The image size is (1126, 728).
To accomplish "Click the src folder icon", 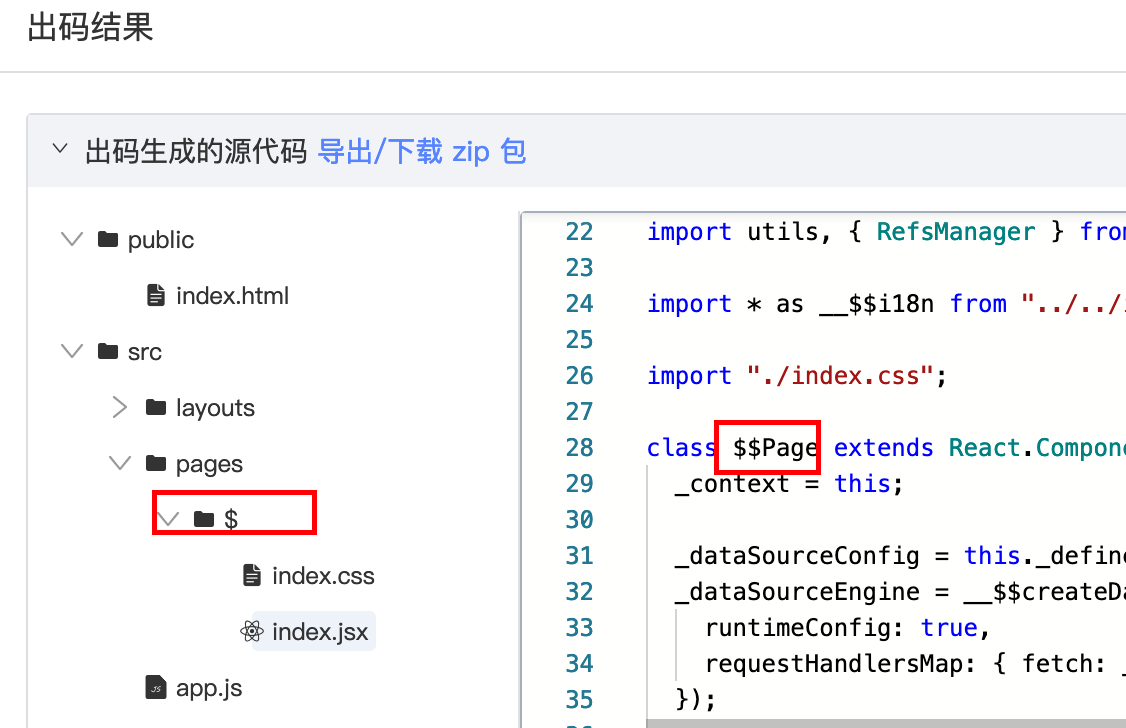I will tap(108, 351).
